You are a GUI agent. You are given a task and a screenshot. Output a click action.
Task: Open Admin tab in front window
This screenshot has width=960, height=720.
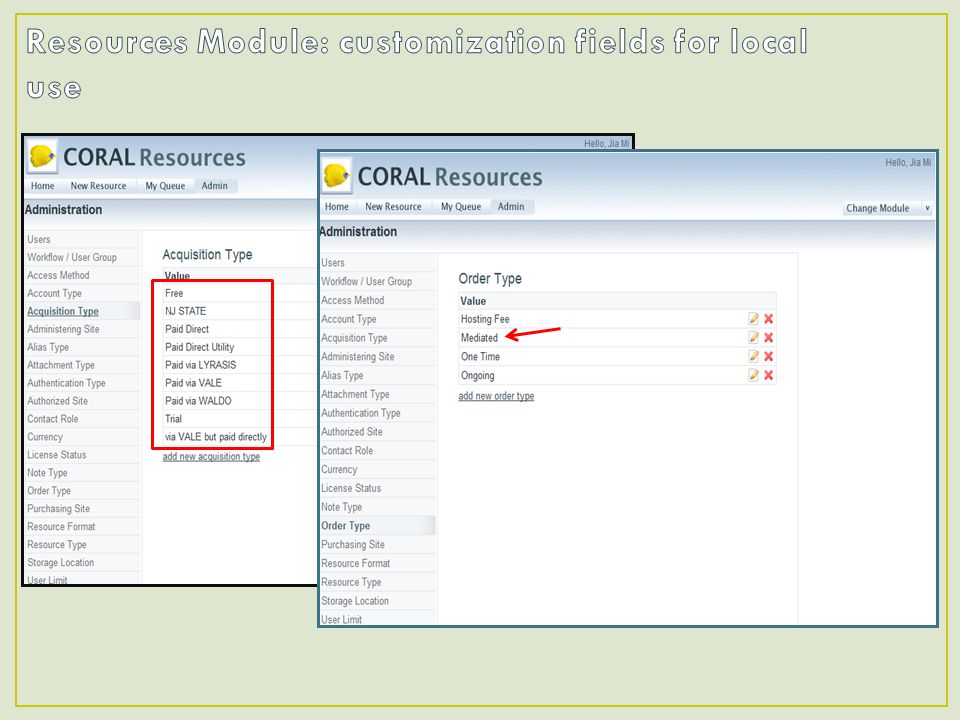[x=511, y=207]
